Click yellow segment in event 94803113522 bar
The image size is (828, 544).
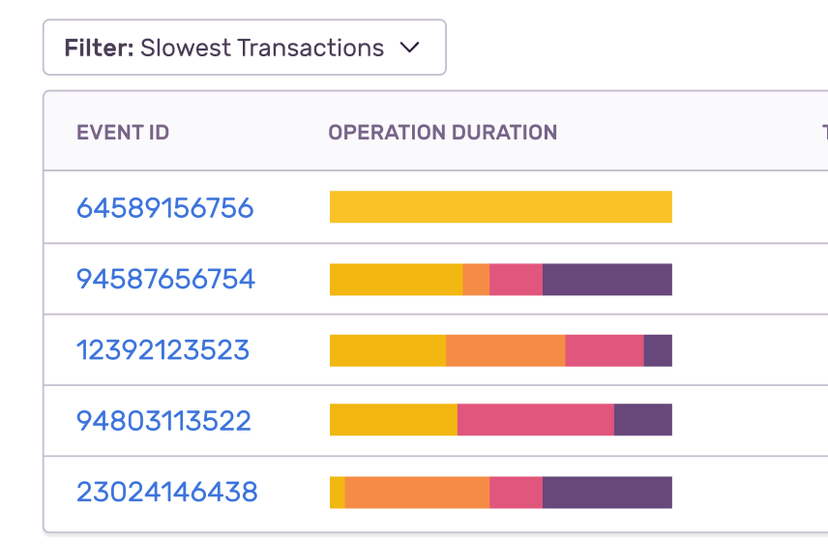tap(393, 420)
